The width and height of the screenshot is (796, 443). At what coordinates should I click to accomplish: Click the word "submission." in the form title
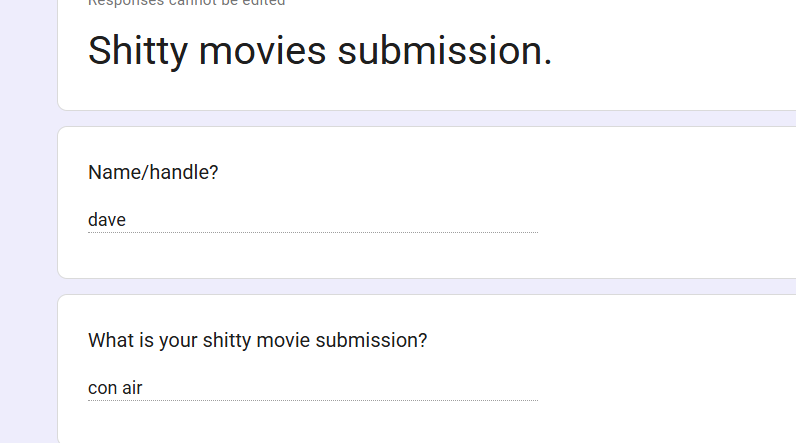coord(444,51)
